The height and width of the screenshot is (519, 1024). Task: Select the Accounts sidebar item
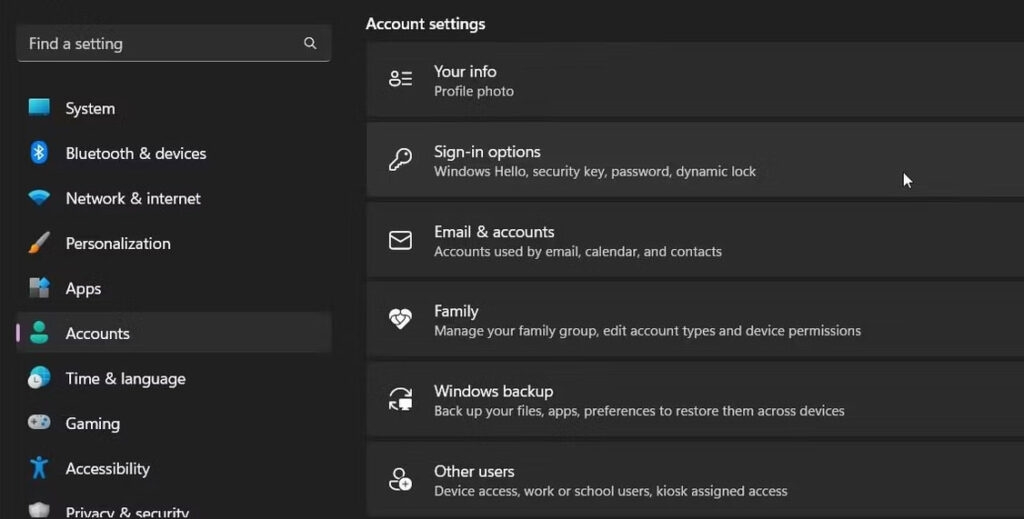click(x=174, y=333)
